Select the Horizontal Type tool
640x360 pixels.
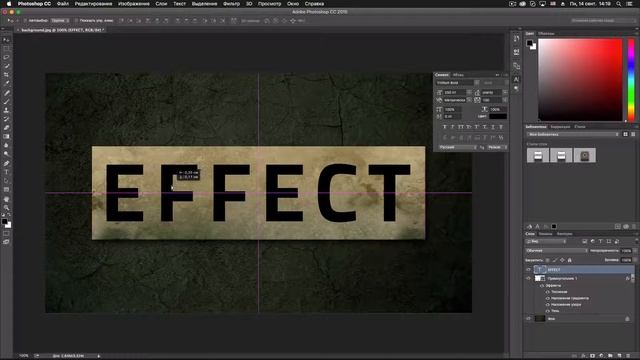click(6, 172)
